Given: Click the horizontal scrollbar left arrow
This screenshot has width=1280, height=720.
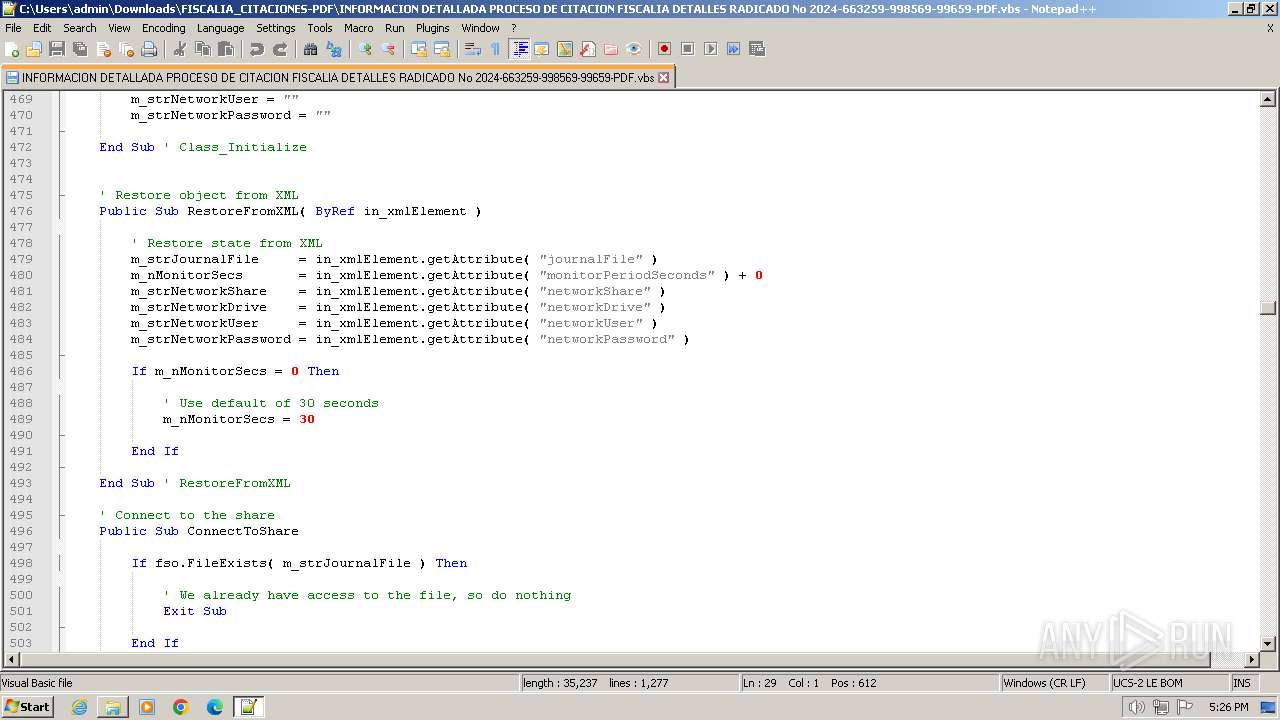Looking at the screenshot, I should pyautogui.click(x=12, y=660).
